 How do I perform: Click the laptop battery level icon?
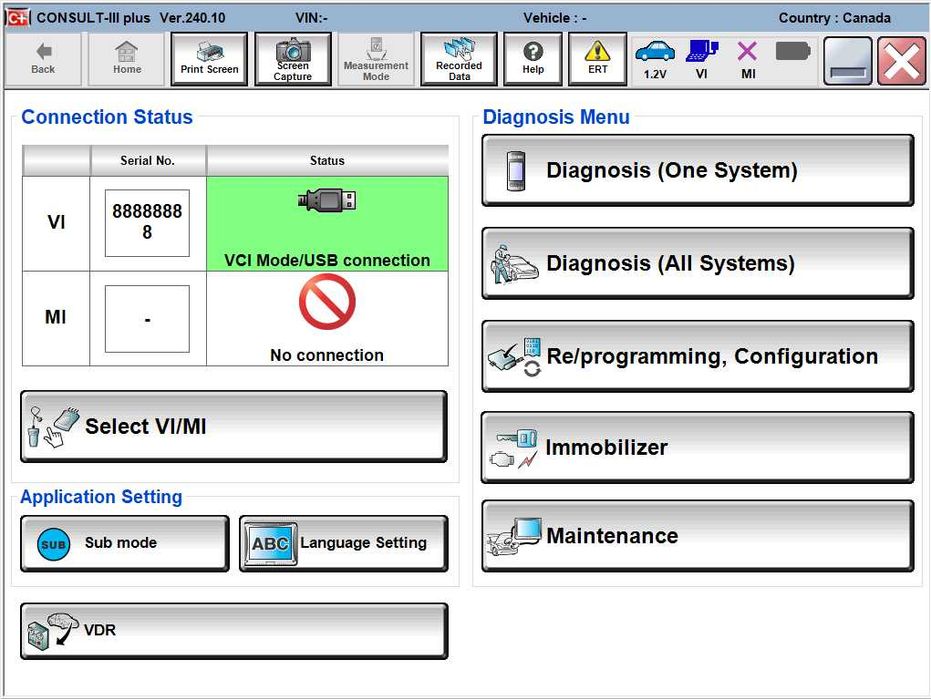pos(793,51)
